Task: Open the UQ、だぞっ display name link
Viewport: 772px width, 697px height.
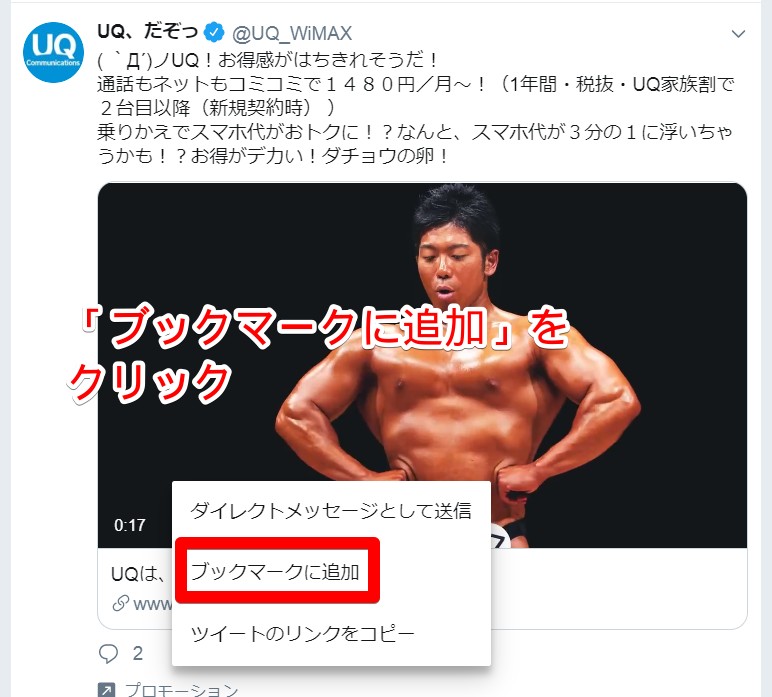Action: (x=147, y=32)
